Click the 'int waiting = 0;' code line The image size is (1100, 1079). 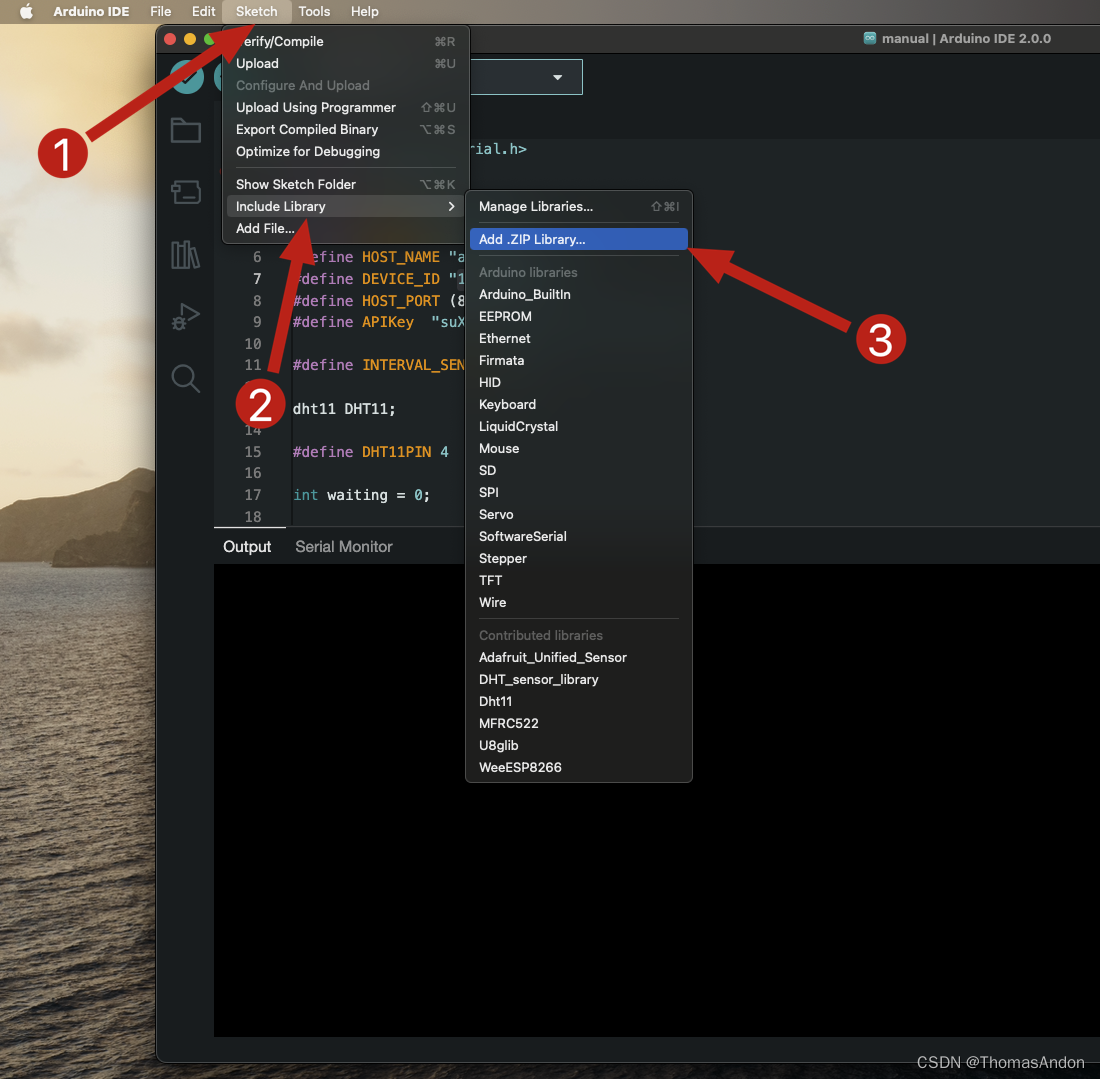coord(361,495)
